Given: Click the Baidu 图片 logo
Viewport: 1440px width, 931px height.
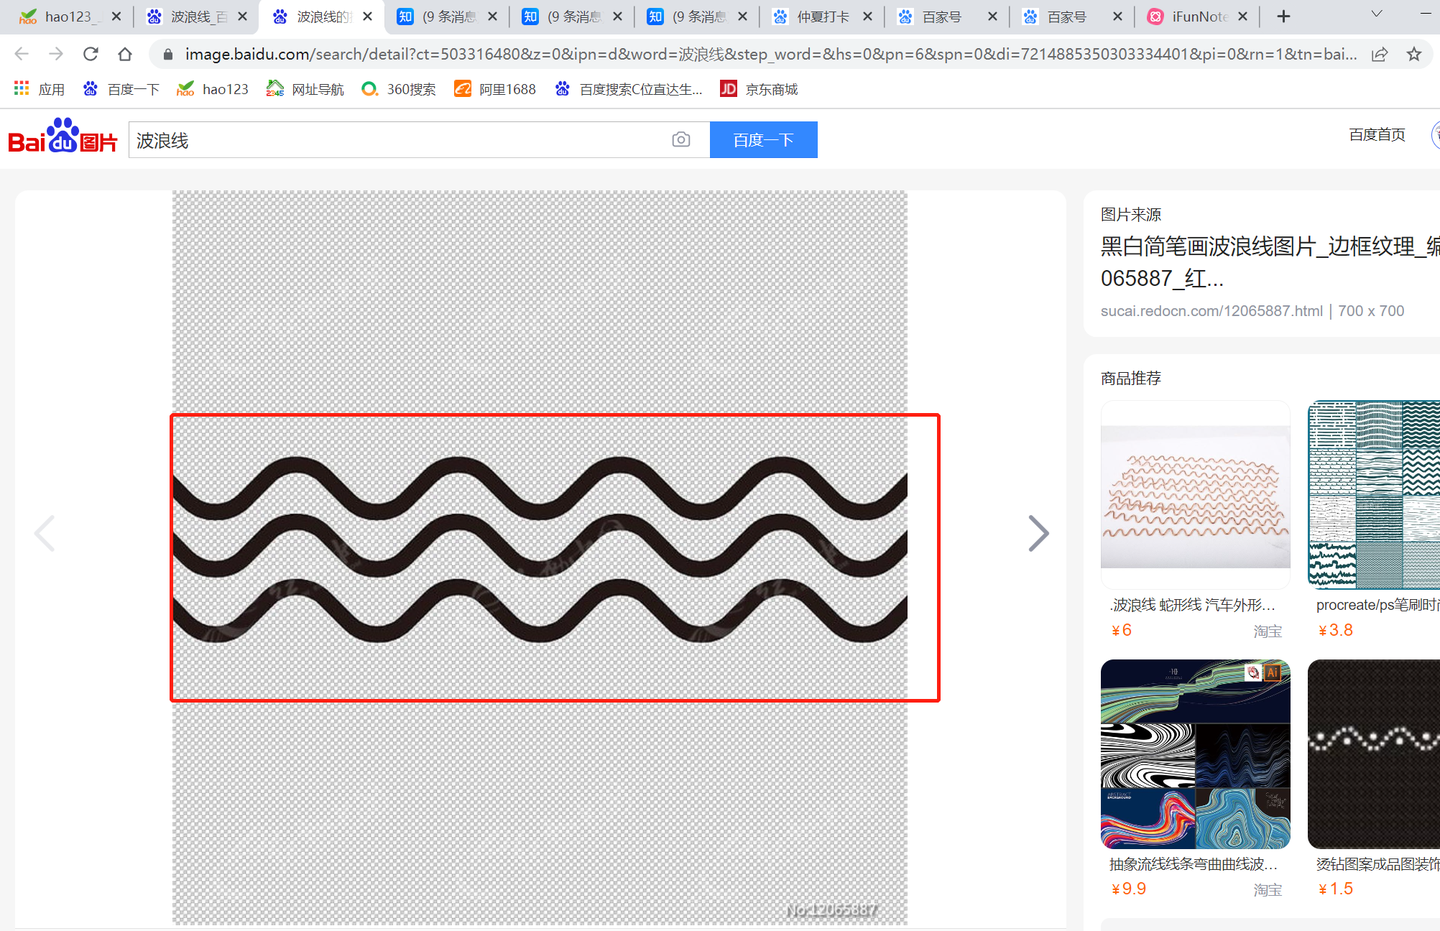Looking at the screenshot, I should point(62,139).
